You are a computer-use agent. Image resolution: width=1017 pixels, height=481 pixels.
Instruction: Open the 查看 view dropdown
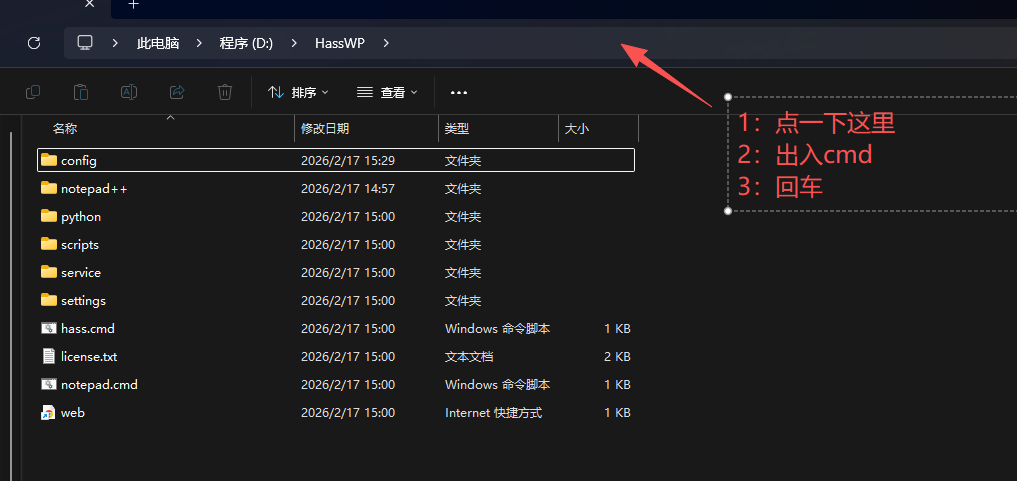387,93
